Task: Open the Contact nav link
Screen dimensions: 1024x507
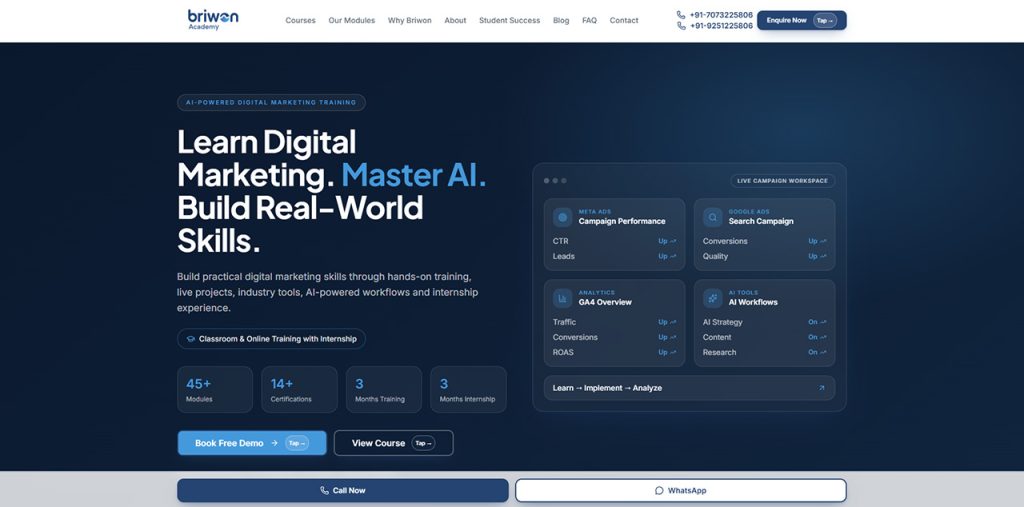Action: point(624,20)
